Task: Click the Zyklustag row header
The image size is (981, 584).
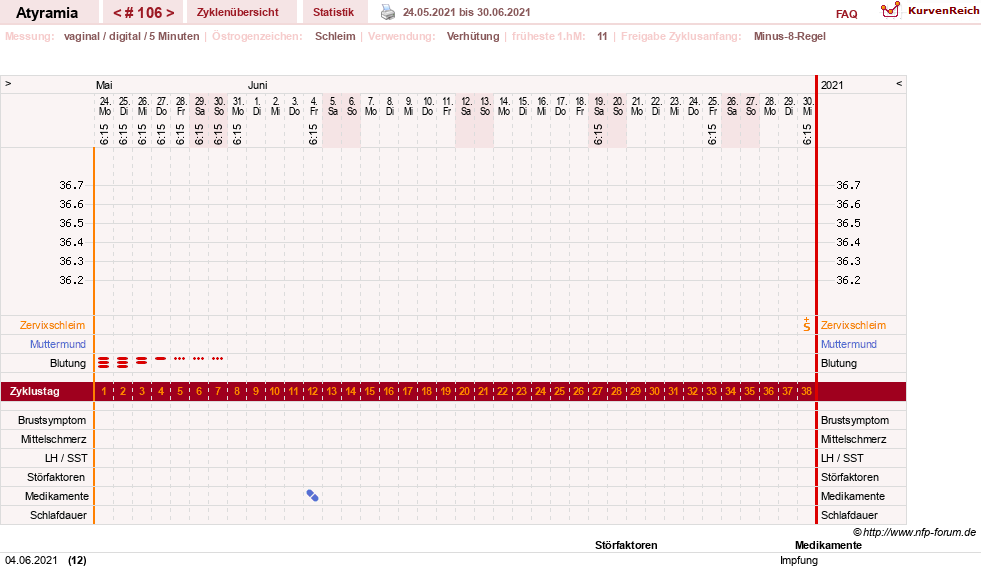Action: [35, 391]
